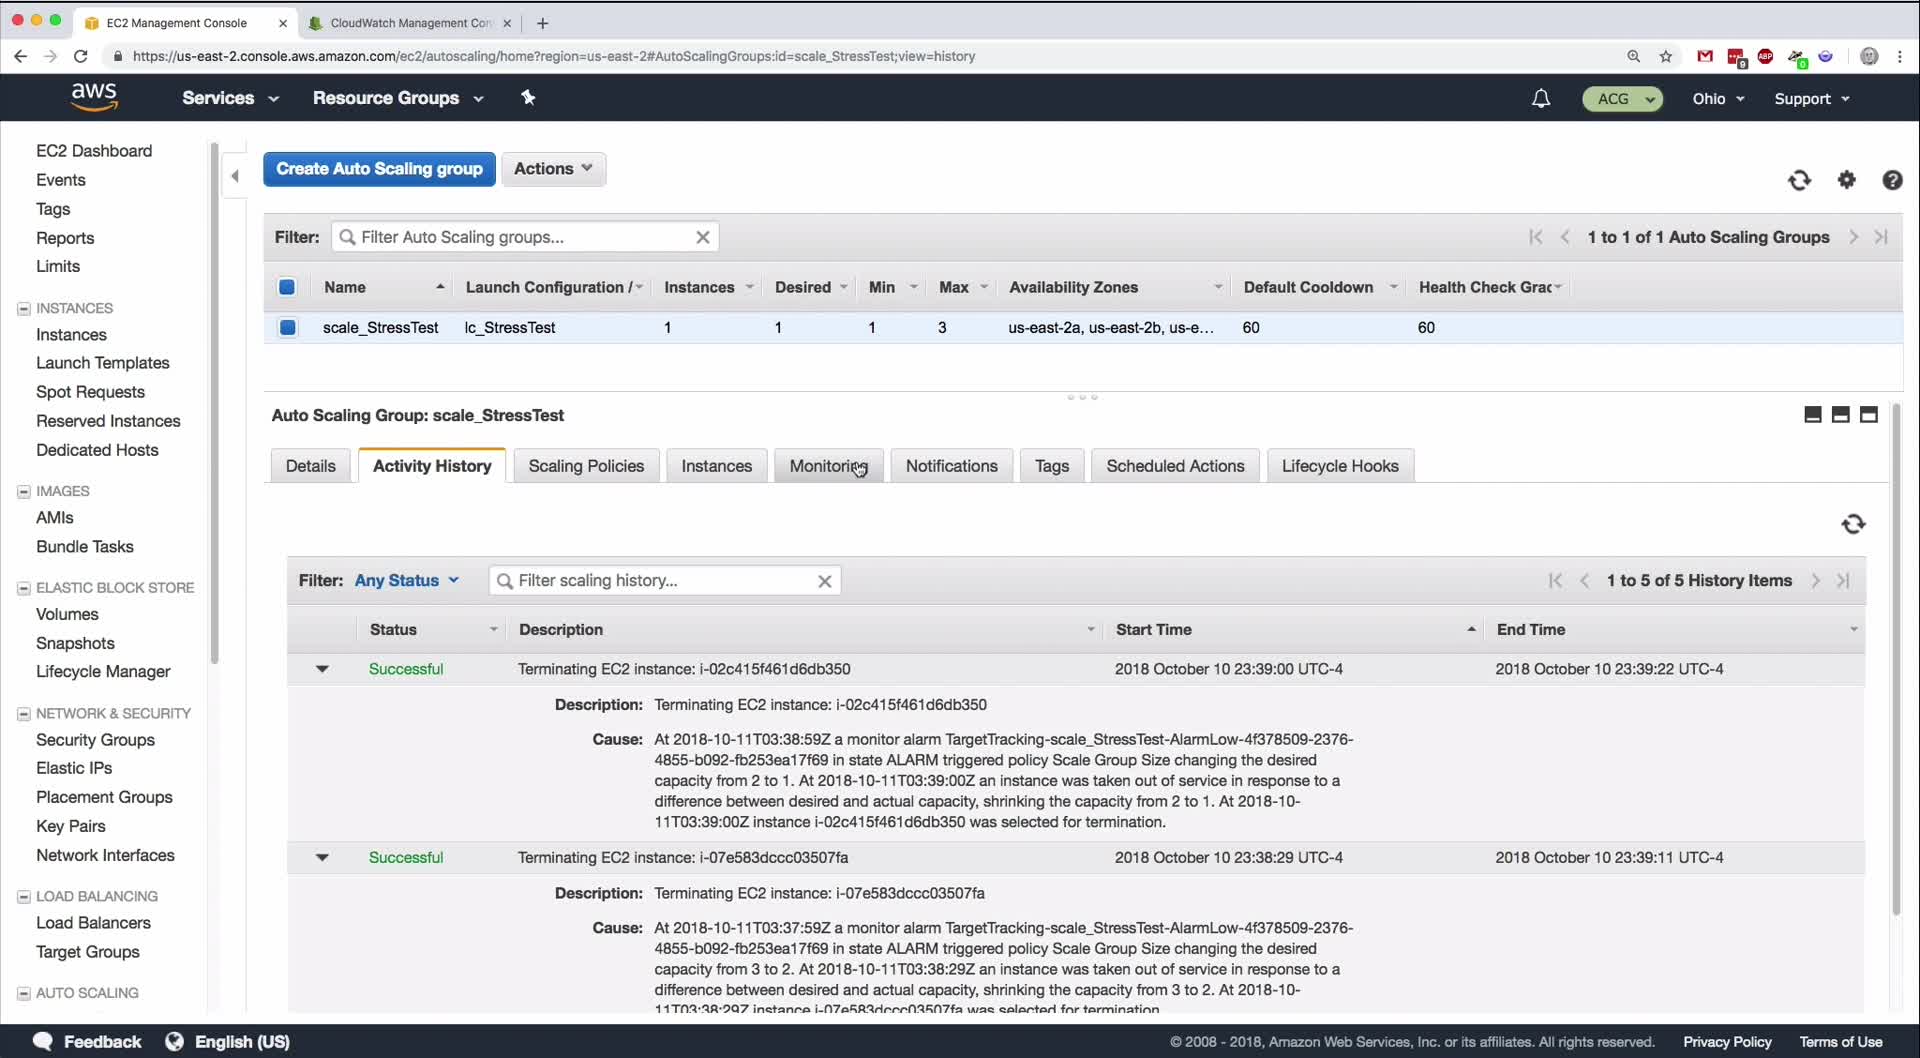The width and height of the screenshot is (1920, 1058).
Task: Open the Feedback speech bubble
Action: coord(43,1041)
